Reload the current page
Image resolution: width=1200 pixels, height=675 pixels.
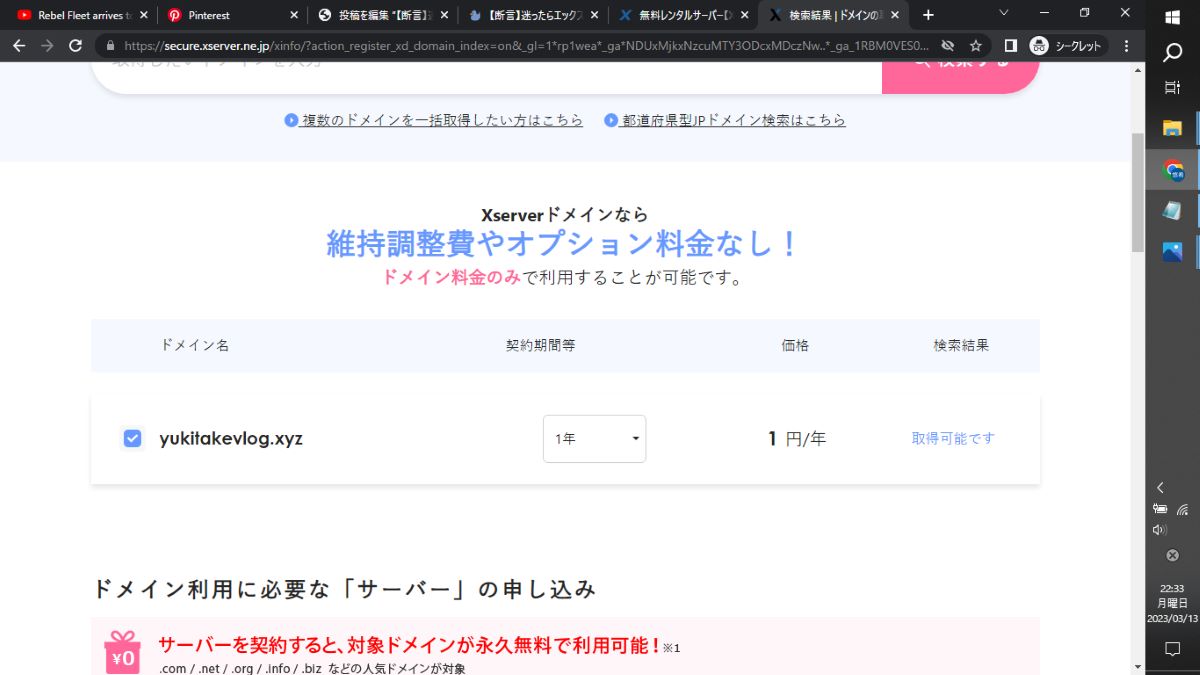tap(75, 46)
